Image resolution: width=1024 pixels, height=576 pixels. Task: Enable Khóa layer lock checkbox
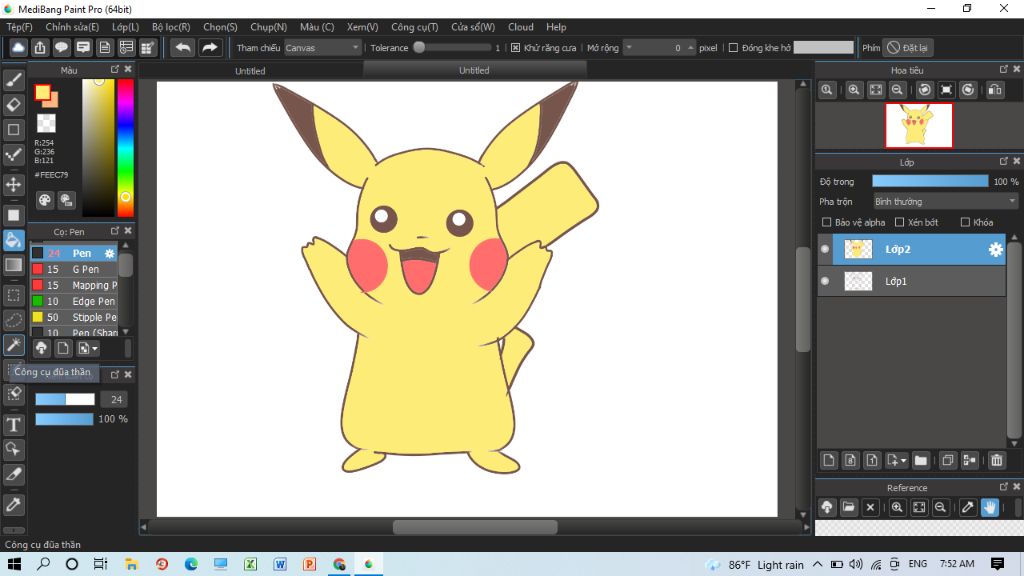pos(965,223)
